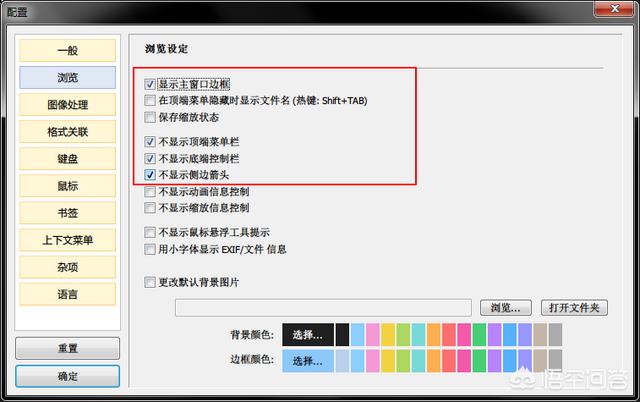Choose dark green swatch in 背景颜色 row
This screenshot has width=640, height=402.
[x=479, y=335]
